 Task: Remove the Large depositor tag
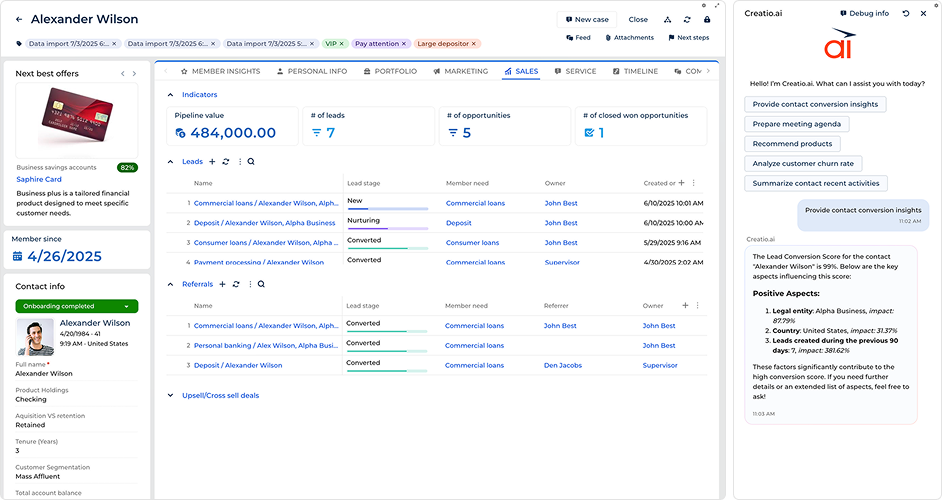475,44
